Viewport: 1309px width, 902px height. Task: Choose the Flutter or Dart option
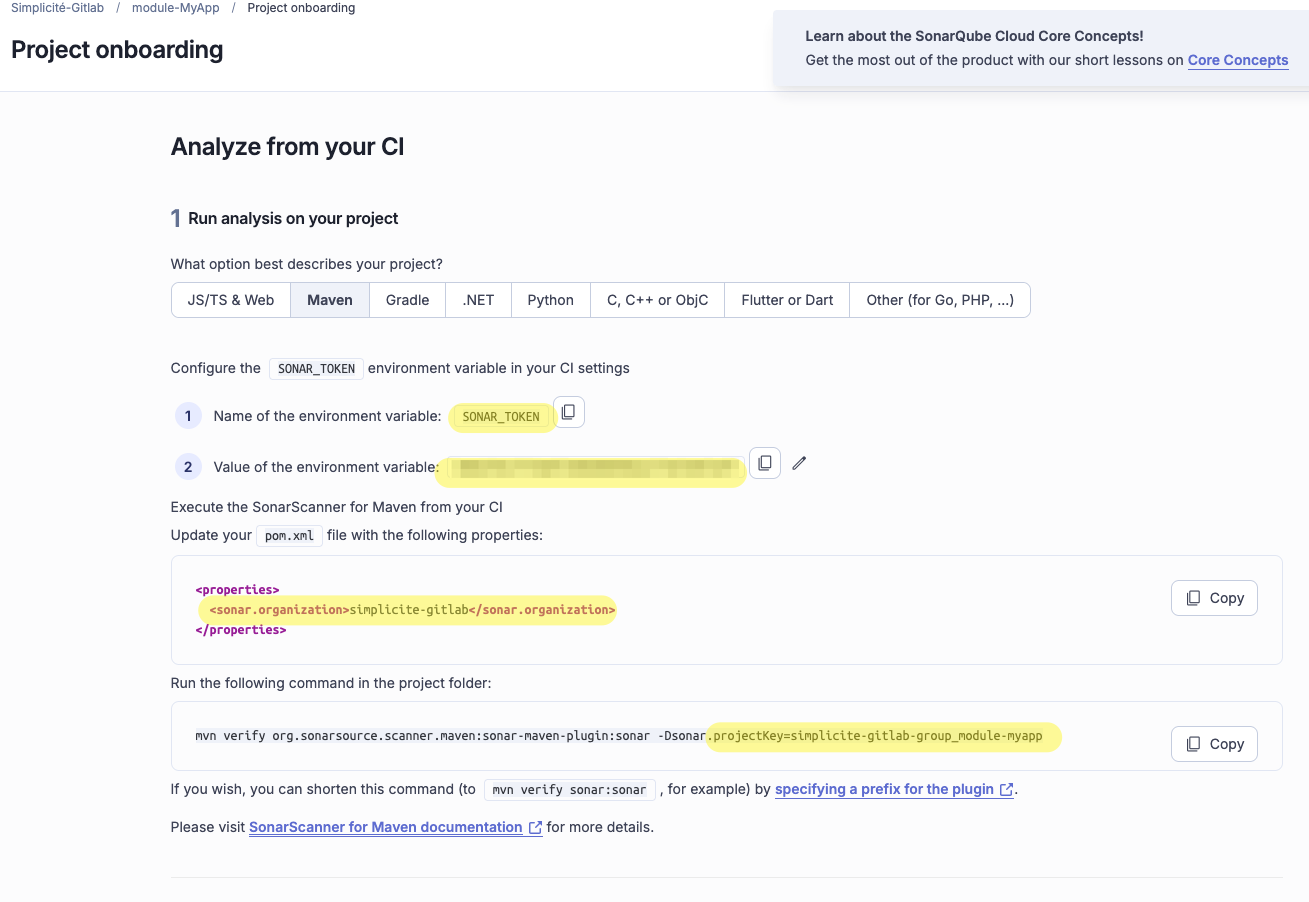point(787,300)
